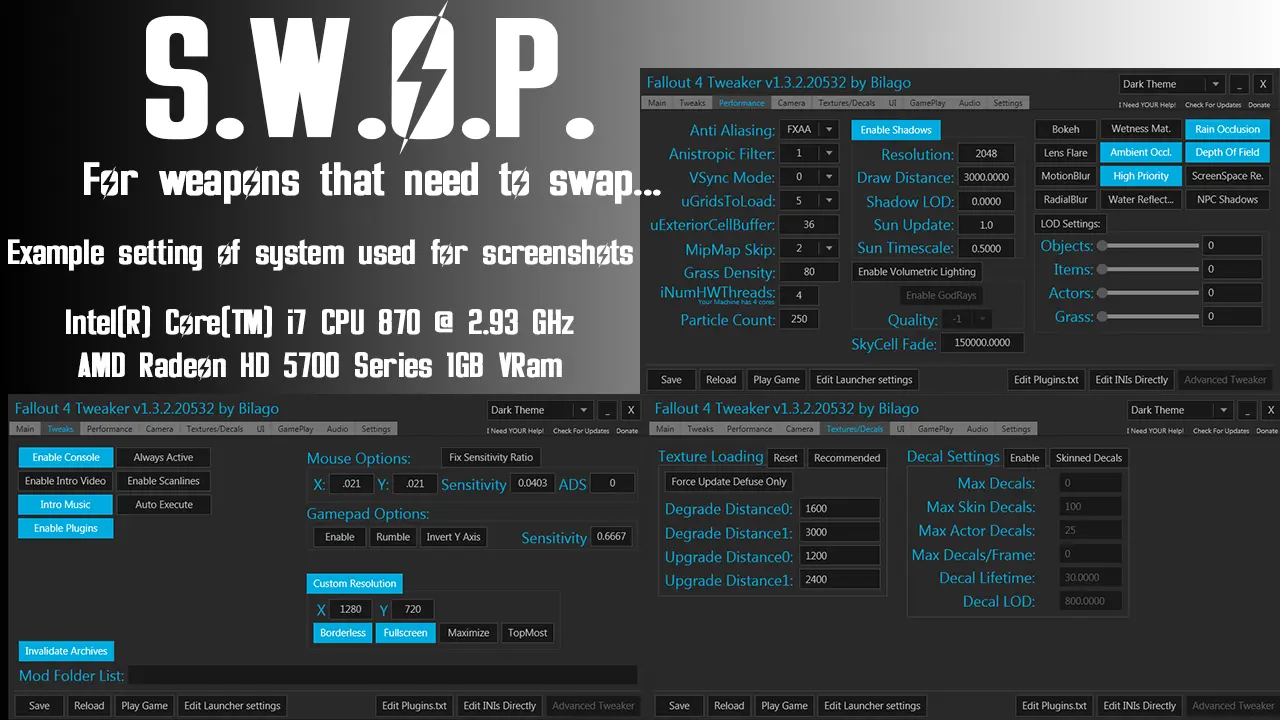
Task: Click Invalidate Archives button
Action: pos(67,651)
